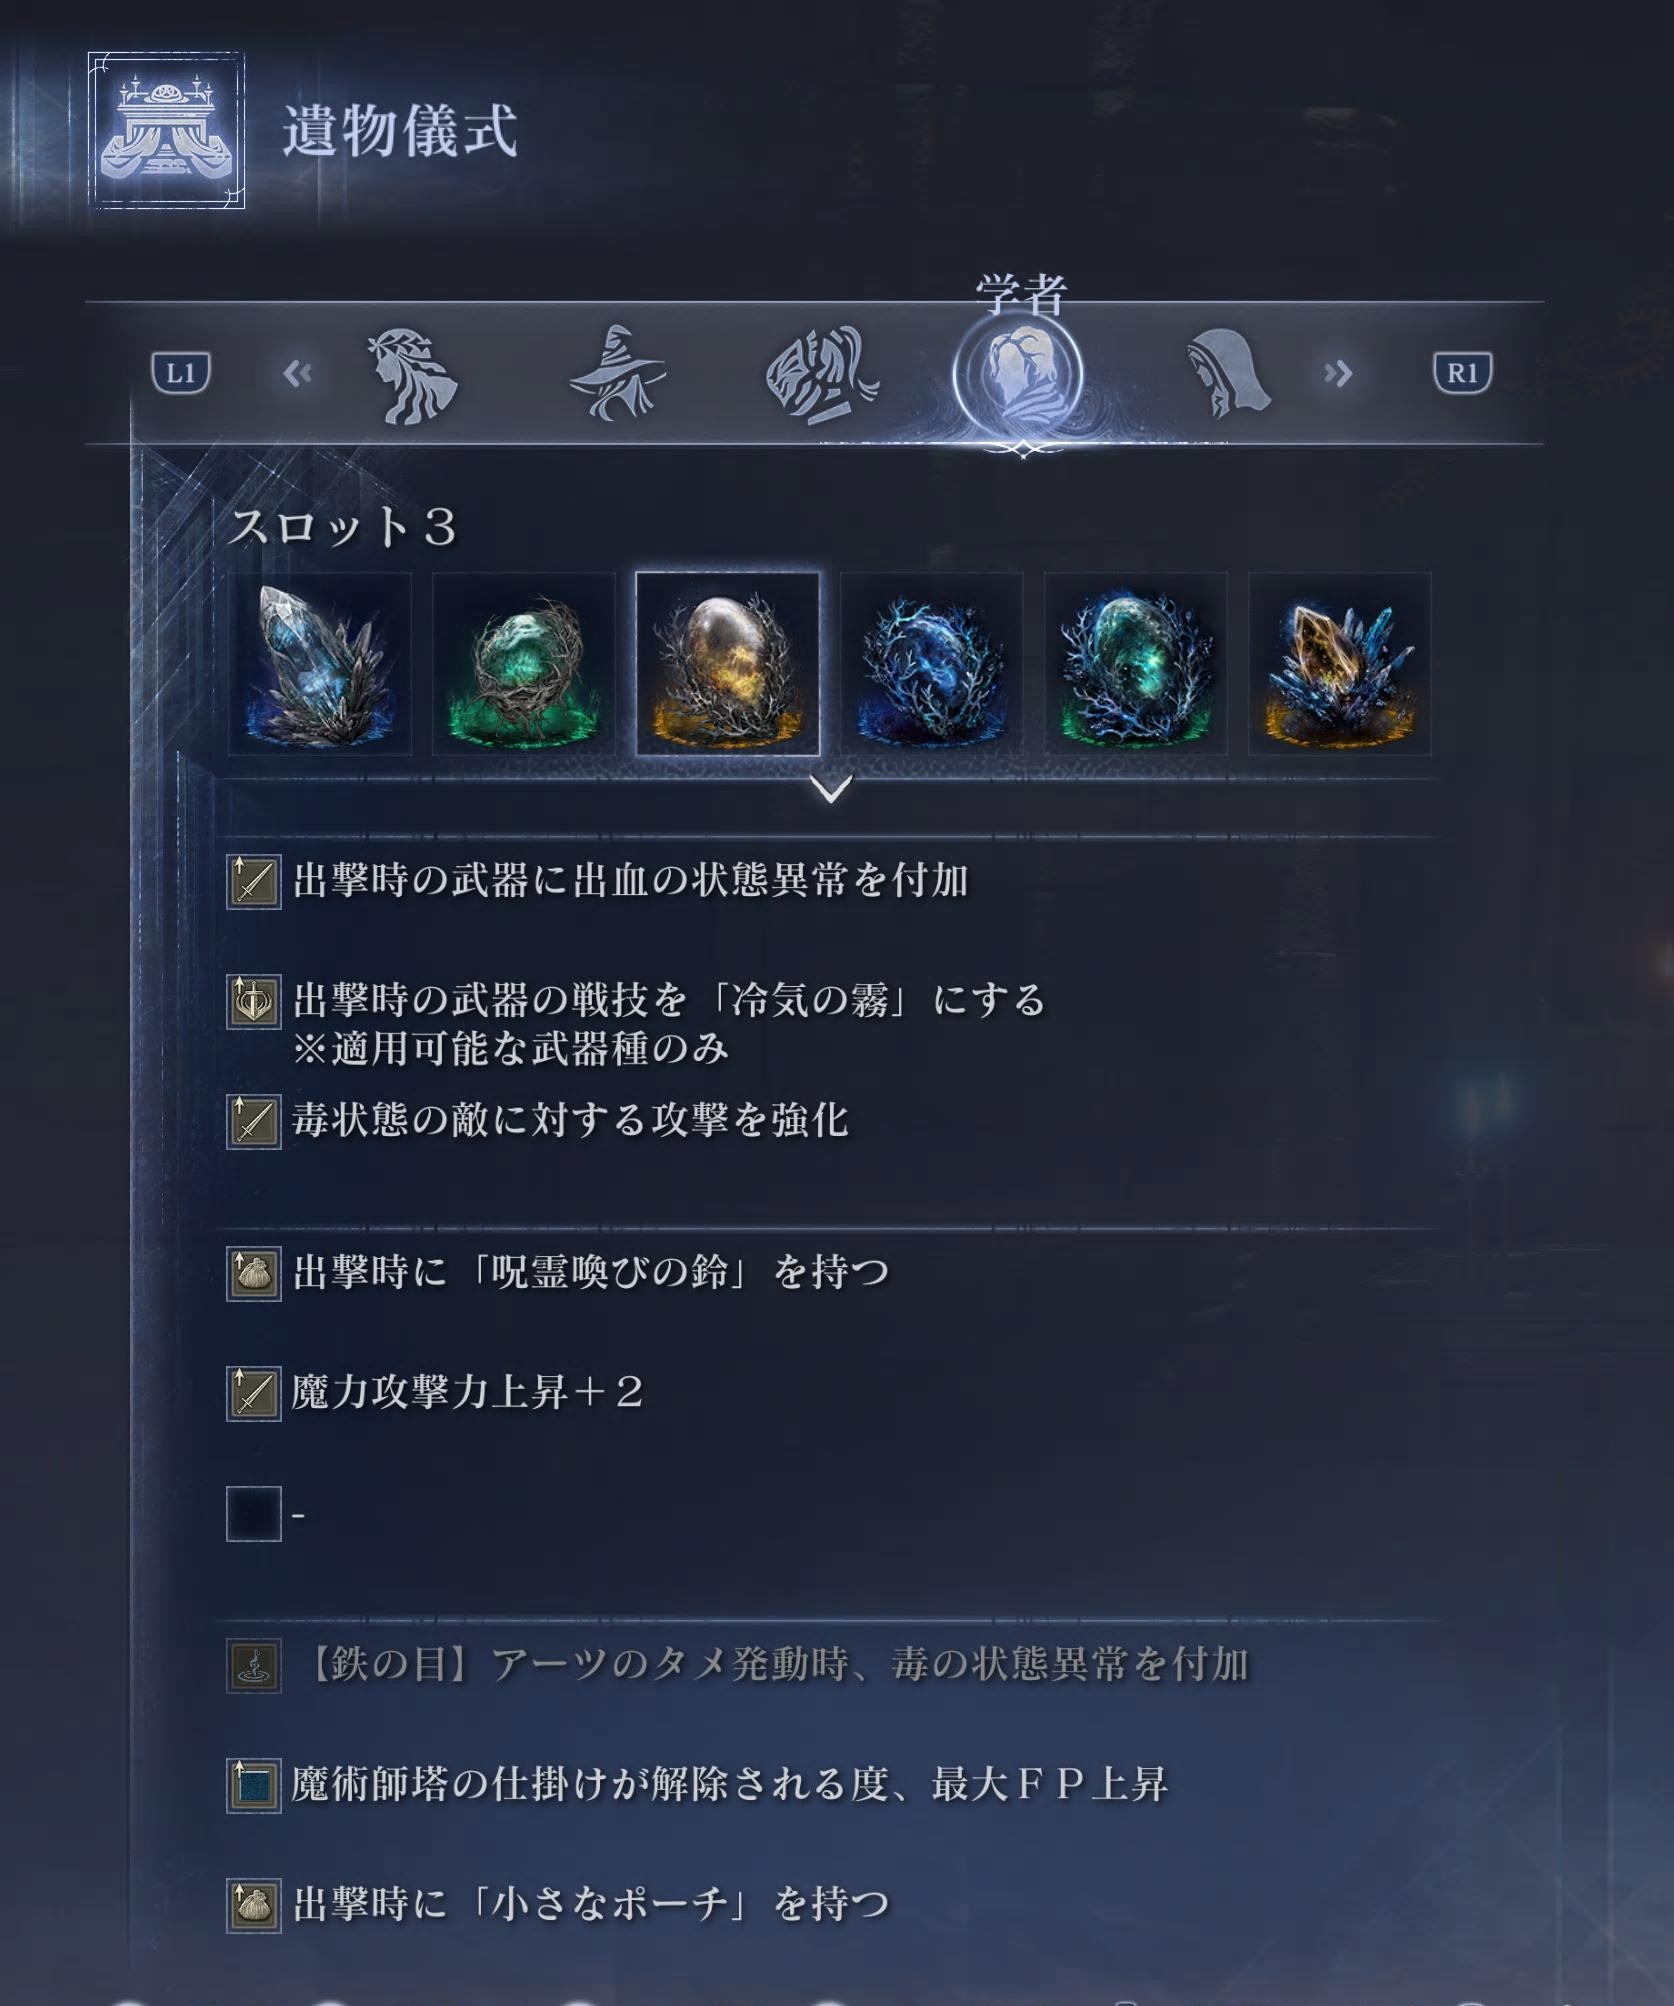Screen dimensions: 1674x2006
Task: Select the long-haired masked character icon
Action: pos(822,374)
